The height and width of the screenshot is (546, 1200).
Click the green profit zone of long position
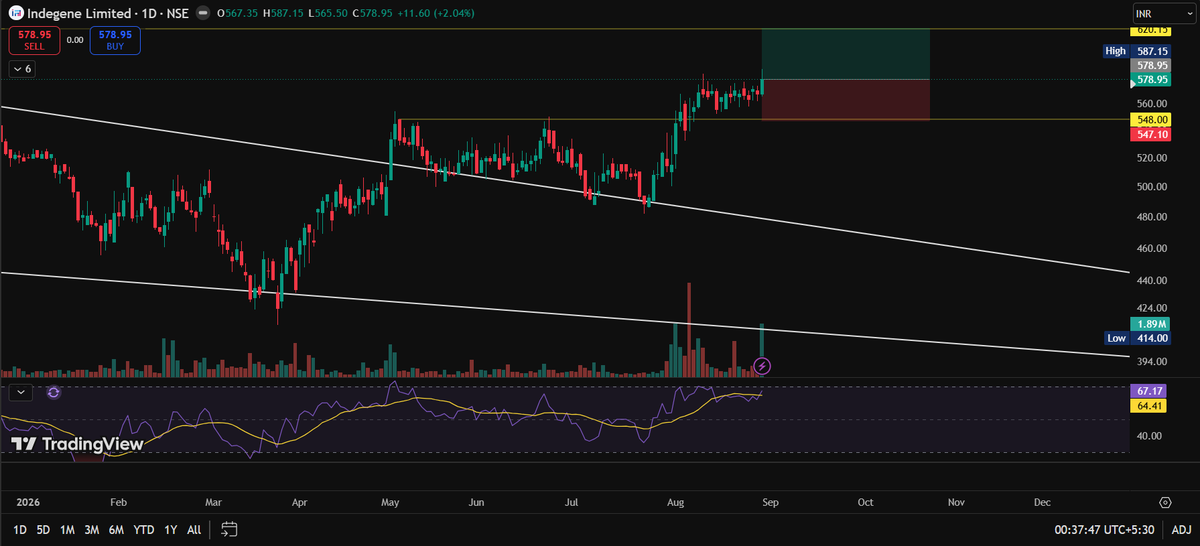coord(846,54)
